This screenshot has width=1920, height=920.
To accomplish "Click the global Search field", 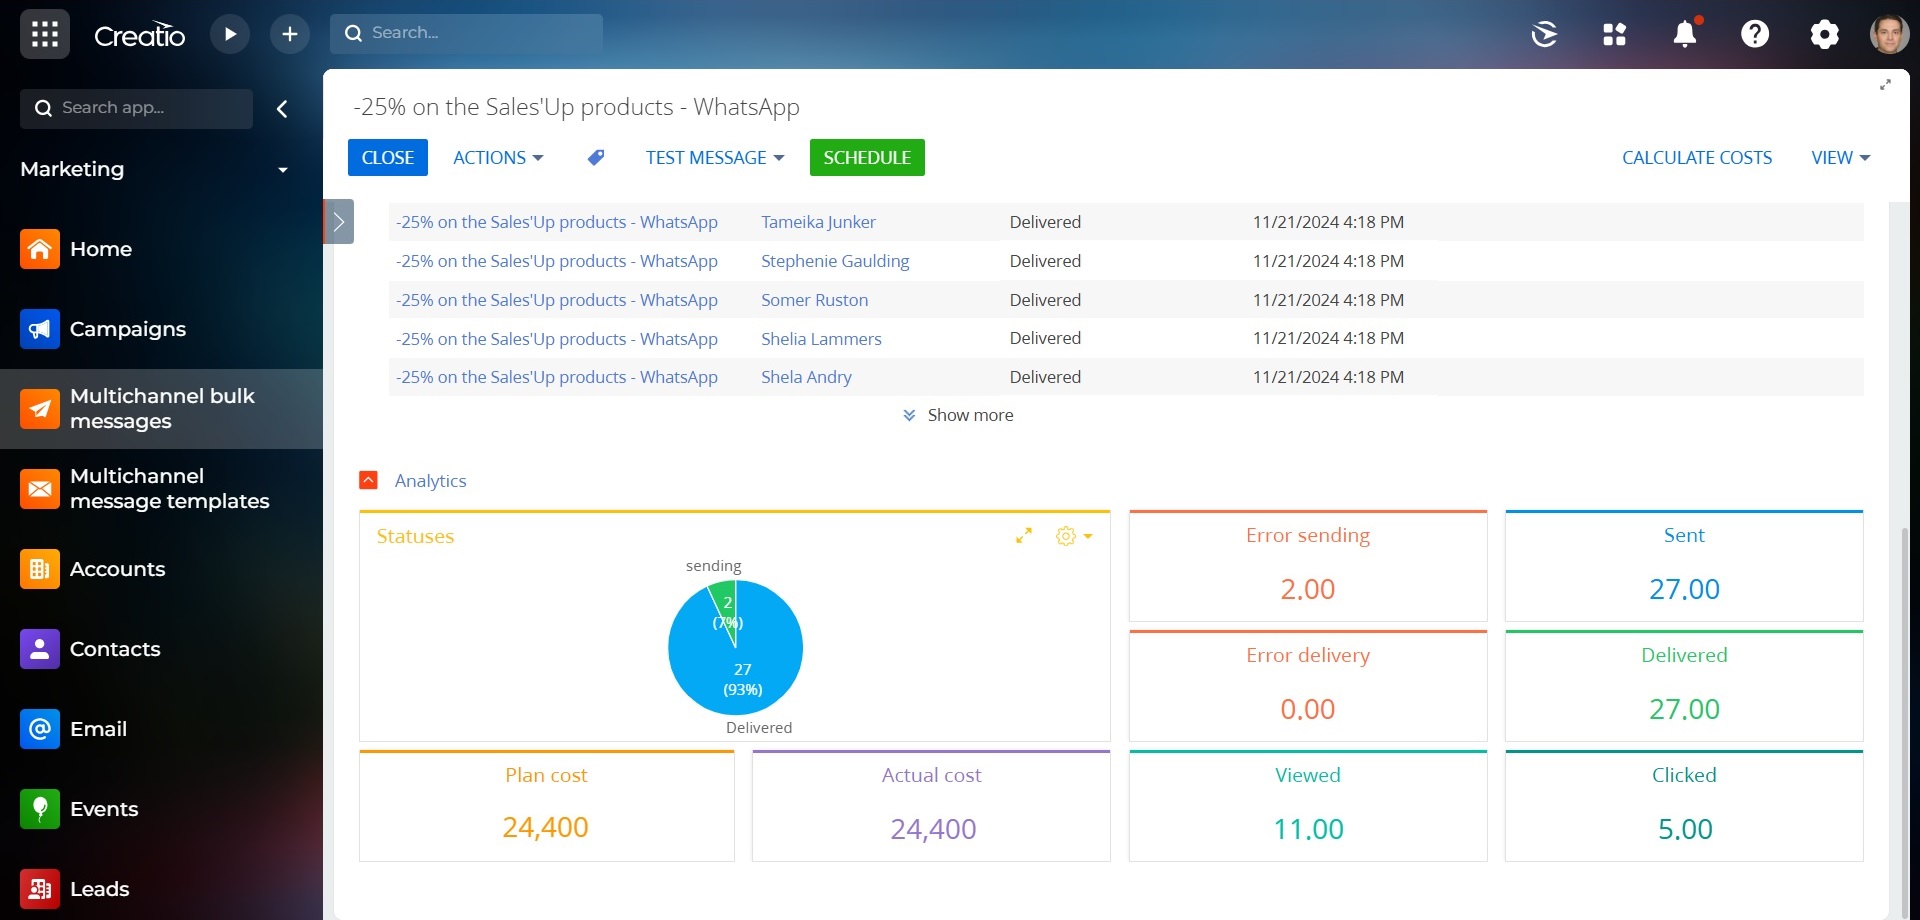I will [466, 33].
